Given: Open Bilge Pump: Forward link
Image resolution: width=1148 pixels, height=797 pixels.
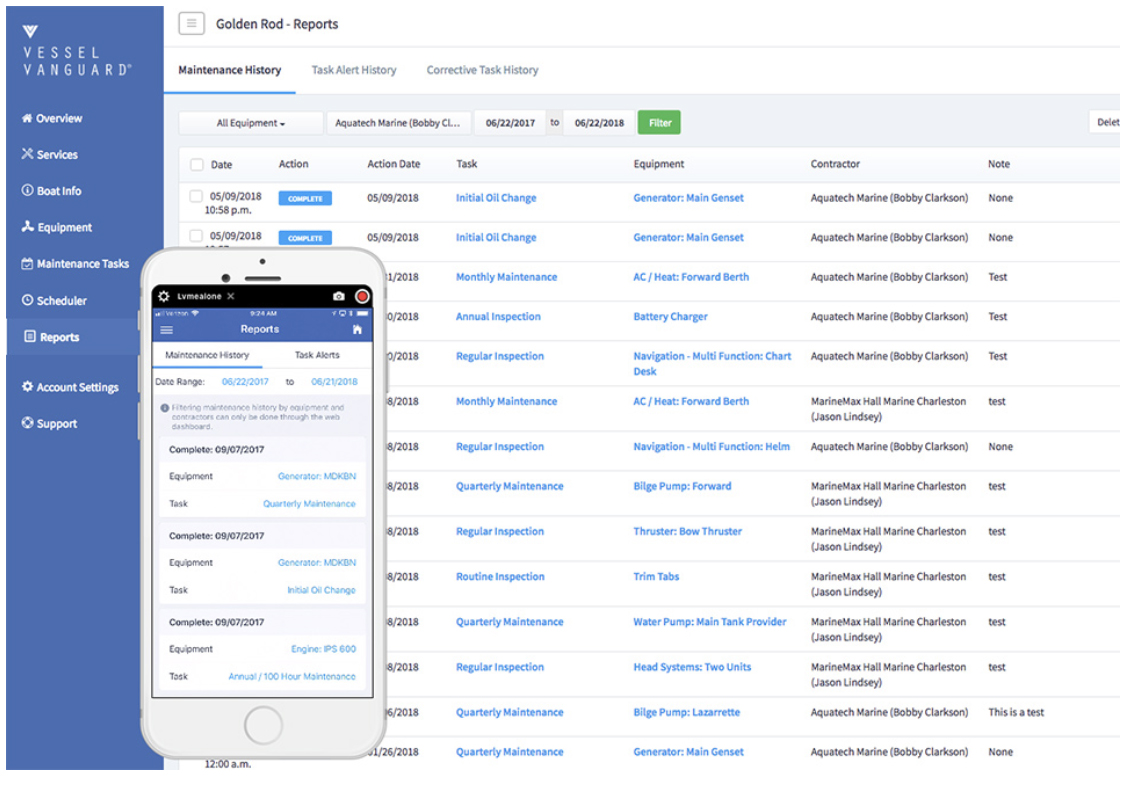Looking at the screenshot, I should [682, 486].
